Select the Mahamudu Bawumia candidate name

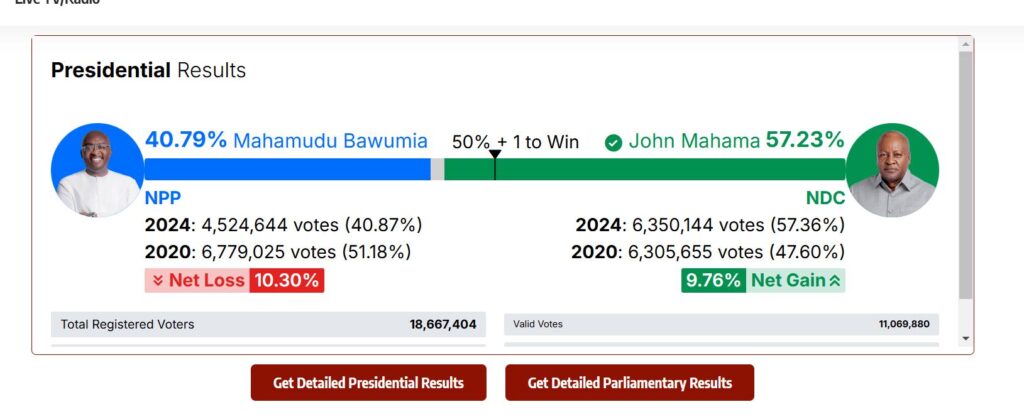point(330,141)
